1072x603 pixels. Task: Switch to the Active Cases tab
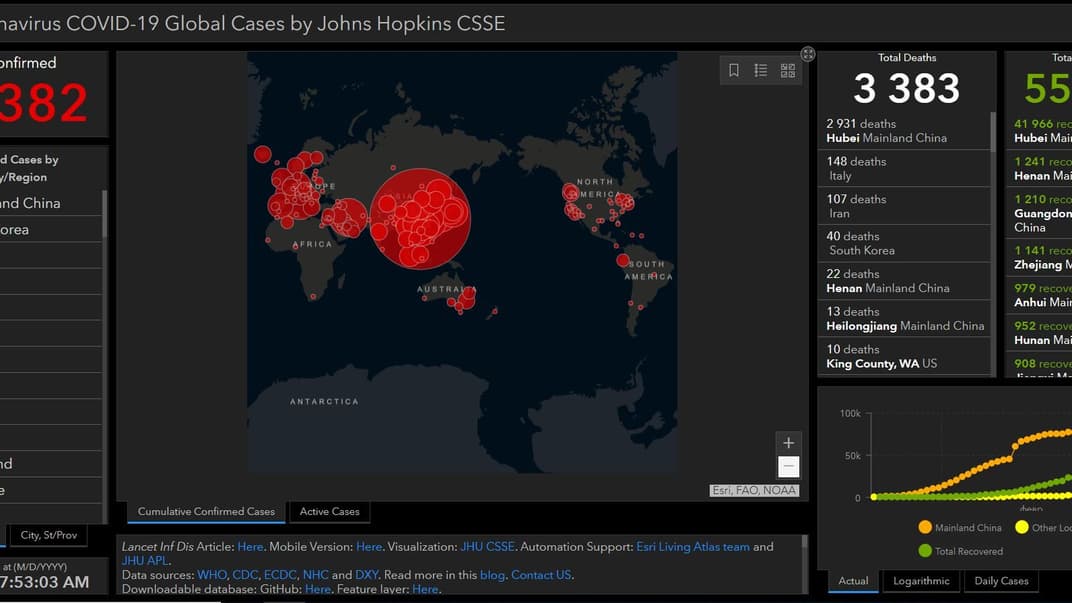click(x=329, y=512)
